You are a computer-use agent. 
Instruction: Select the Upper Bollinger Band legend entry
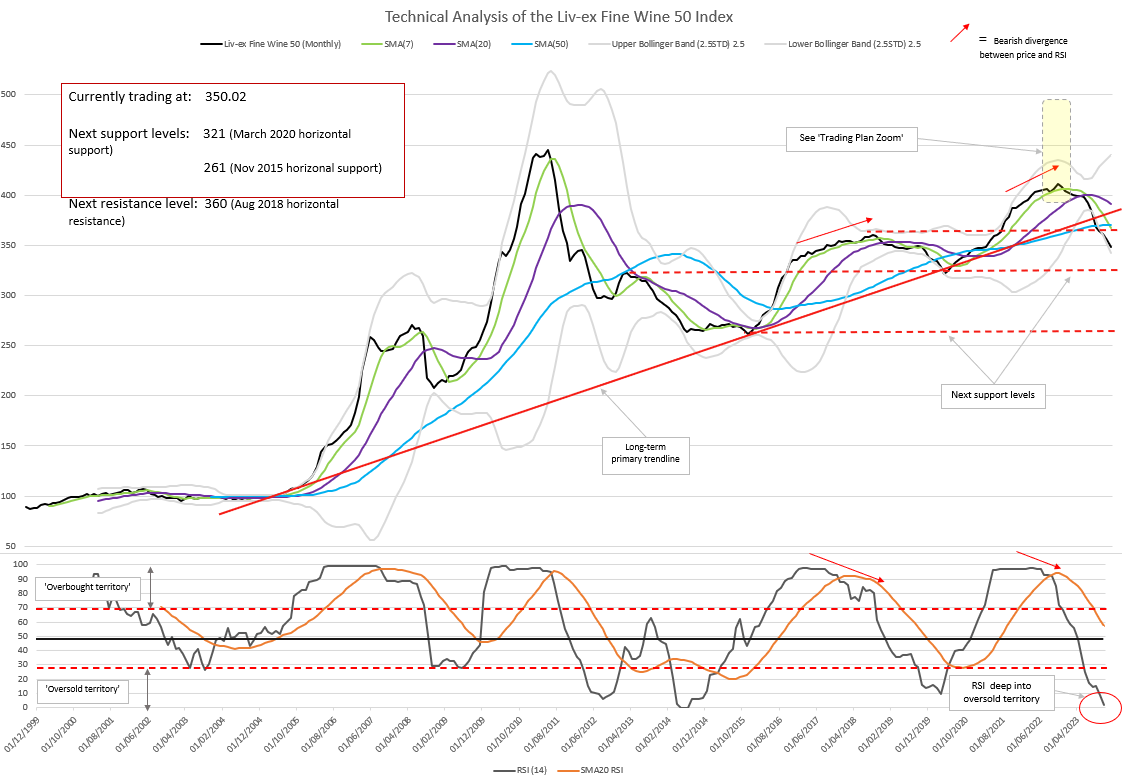click(667, 44)
